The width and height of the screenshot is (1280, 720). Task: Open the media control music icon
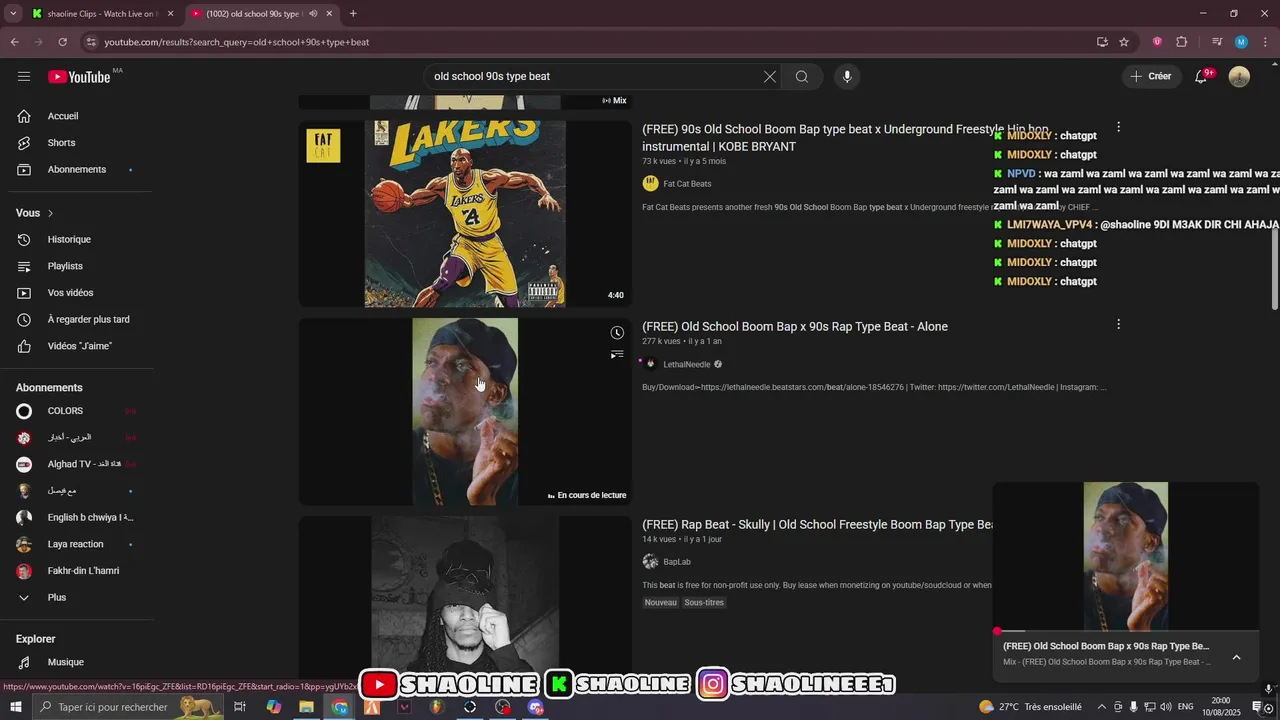coord(1217,42)
